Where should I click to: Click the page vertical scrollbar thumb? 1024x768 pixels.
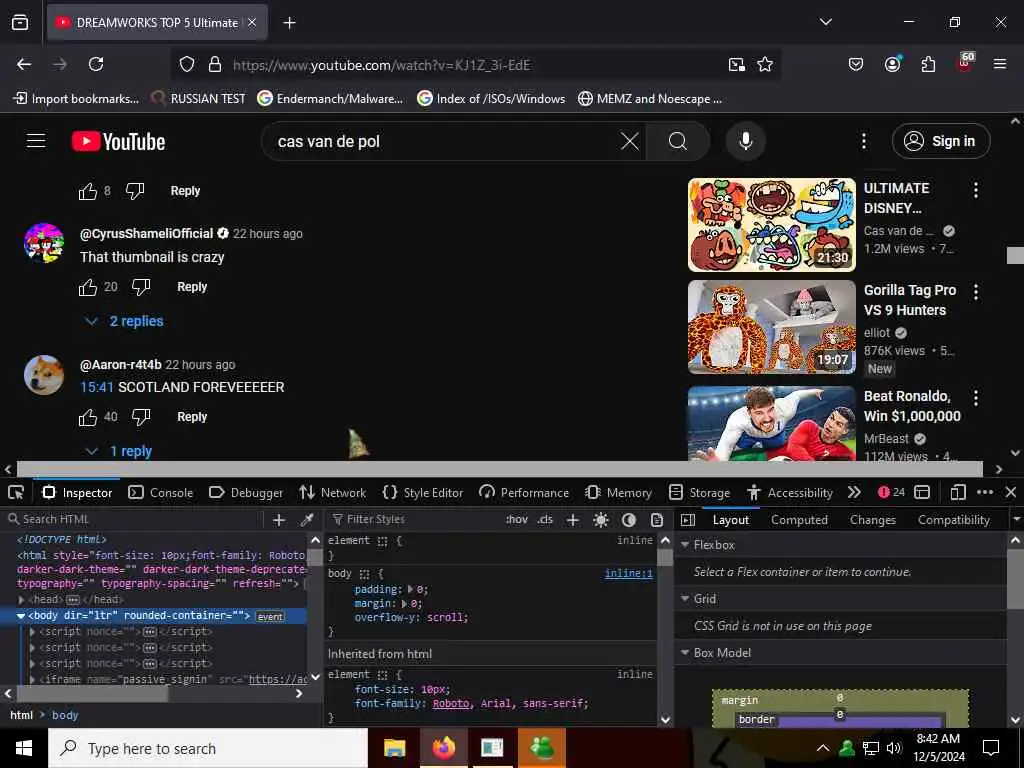click(1016, 255)
